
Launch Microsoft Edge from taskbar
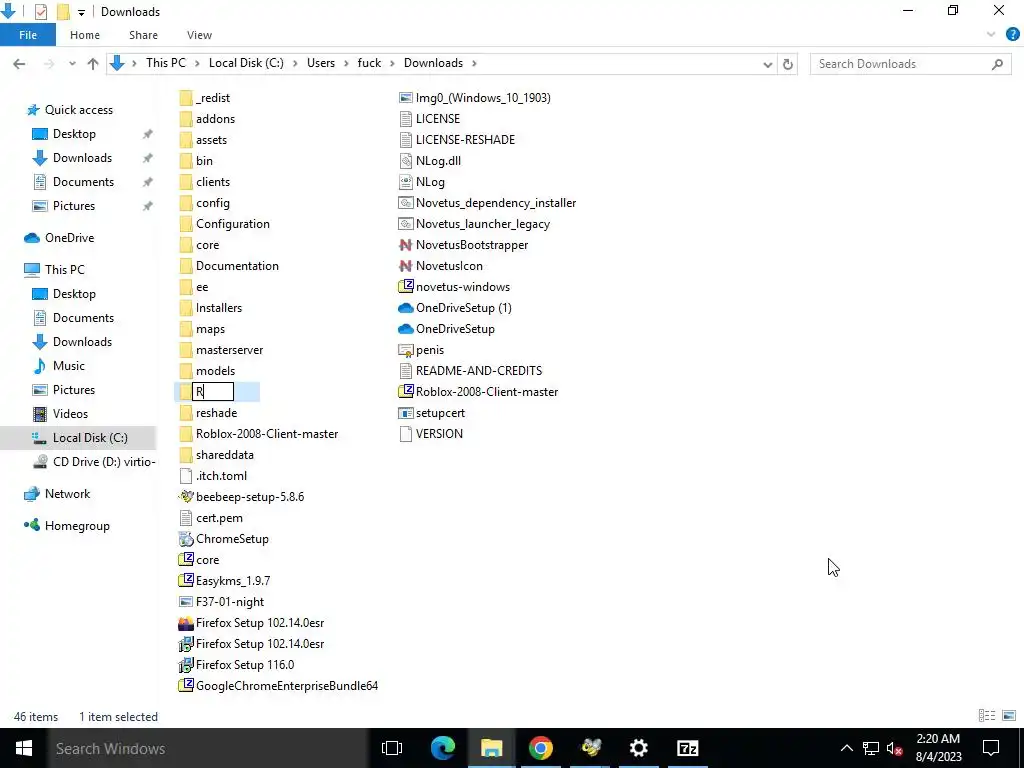pos(443,748)
